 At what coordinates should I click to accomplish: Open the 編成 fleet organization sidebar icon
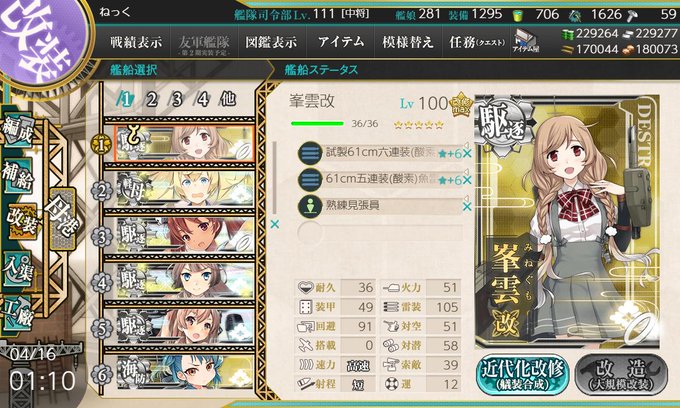click(18, 131)
